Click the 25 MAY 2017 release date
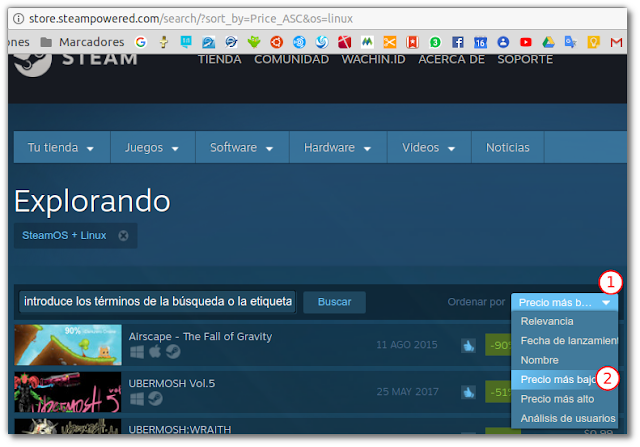This screenshot has width=640, height=447. click(x=408, y=392)
